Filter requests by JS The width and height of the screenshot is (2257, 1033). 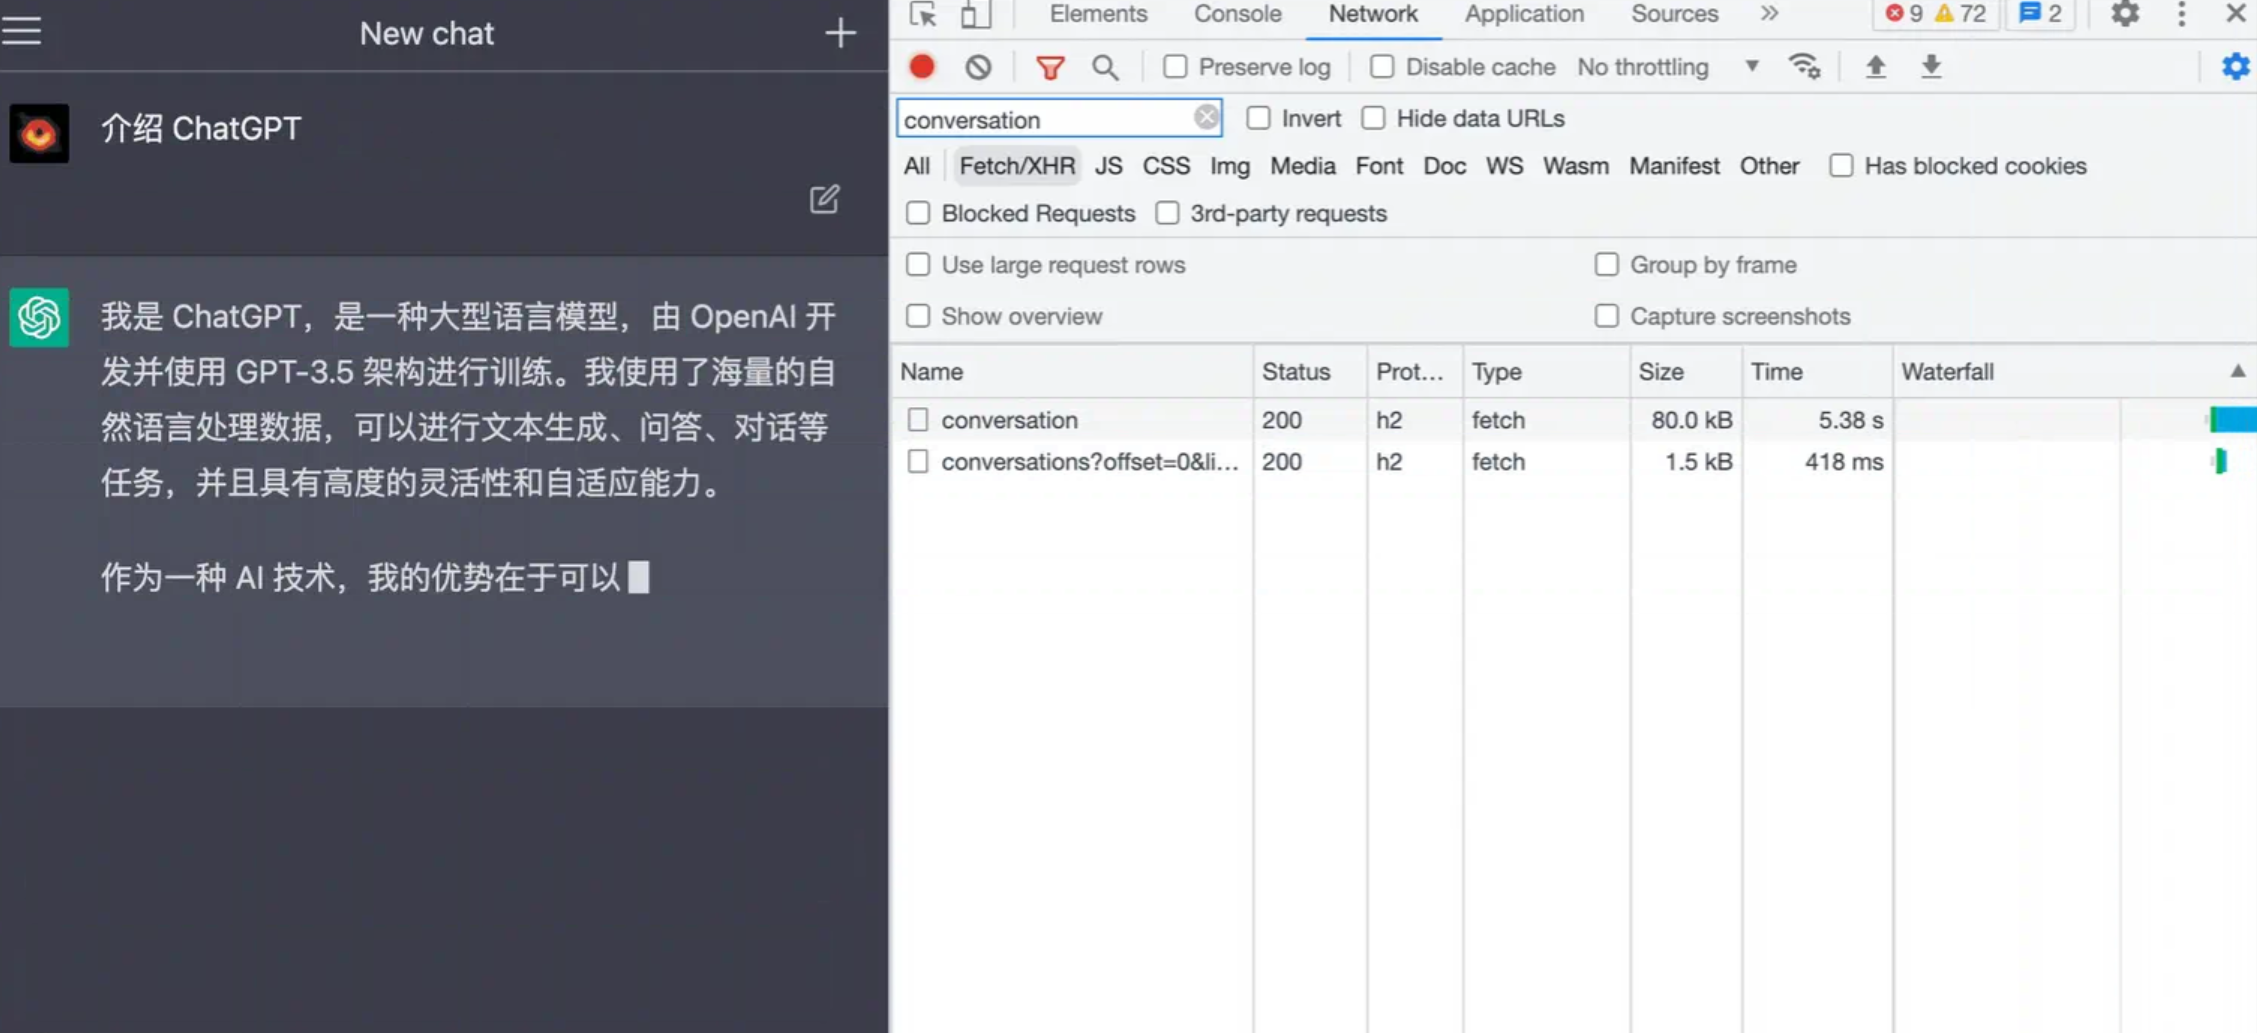[1108, 166]
